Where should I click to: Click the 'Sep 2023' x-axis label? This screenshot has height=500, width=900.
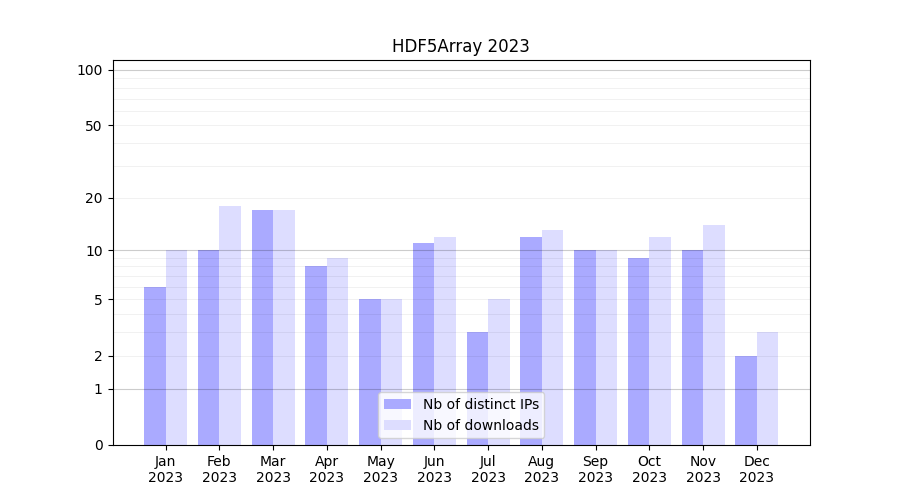(x=595, y=469)
